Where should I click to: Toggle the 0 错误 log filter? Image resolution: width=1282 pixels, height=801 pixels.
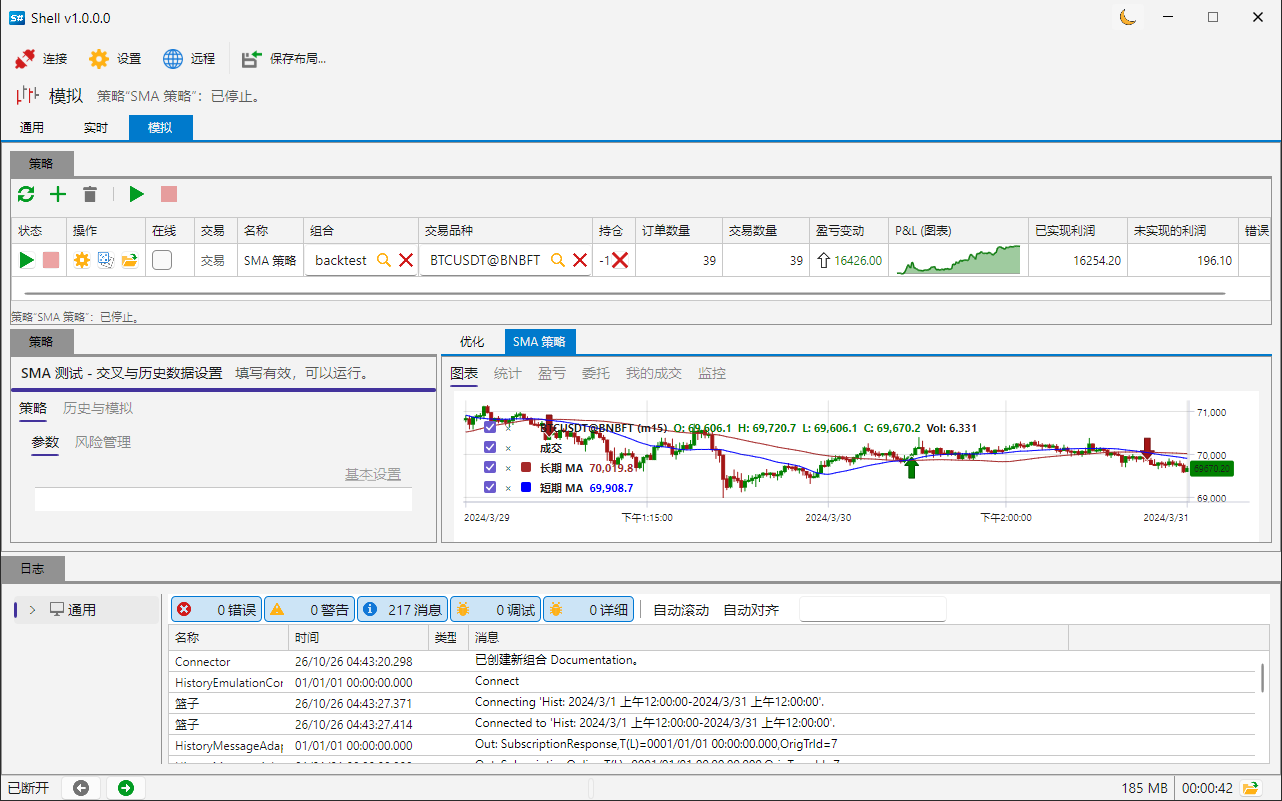point(216,609)
